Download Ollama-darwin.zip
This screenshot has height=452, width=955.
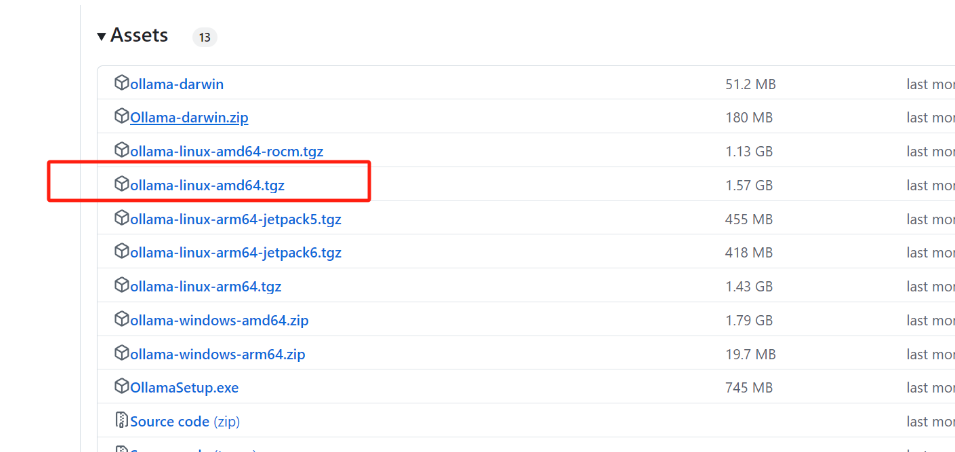click(x=189, y=118)
